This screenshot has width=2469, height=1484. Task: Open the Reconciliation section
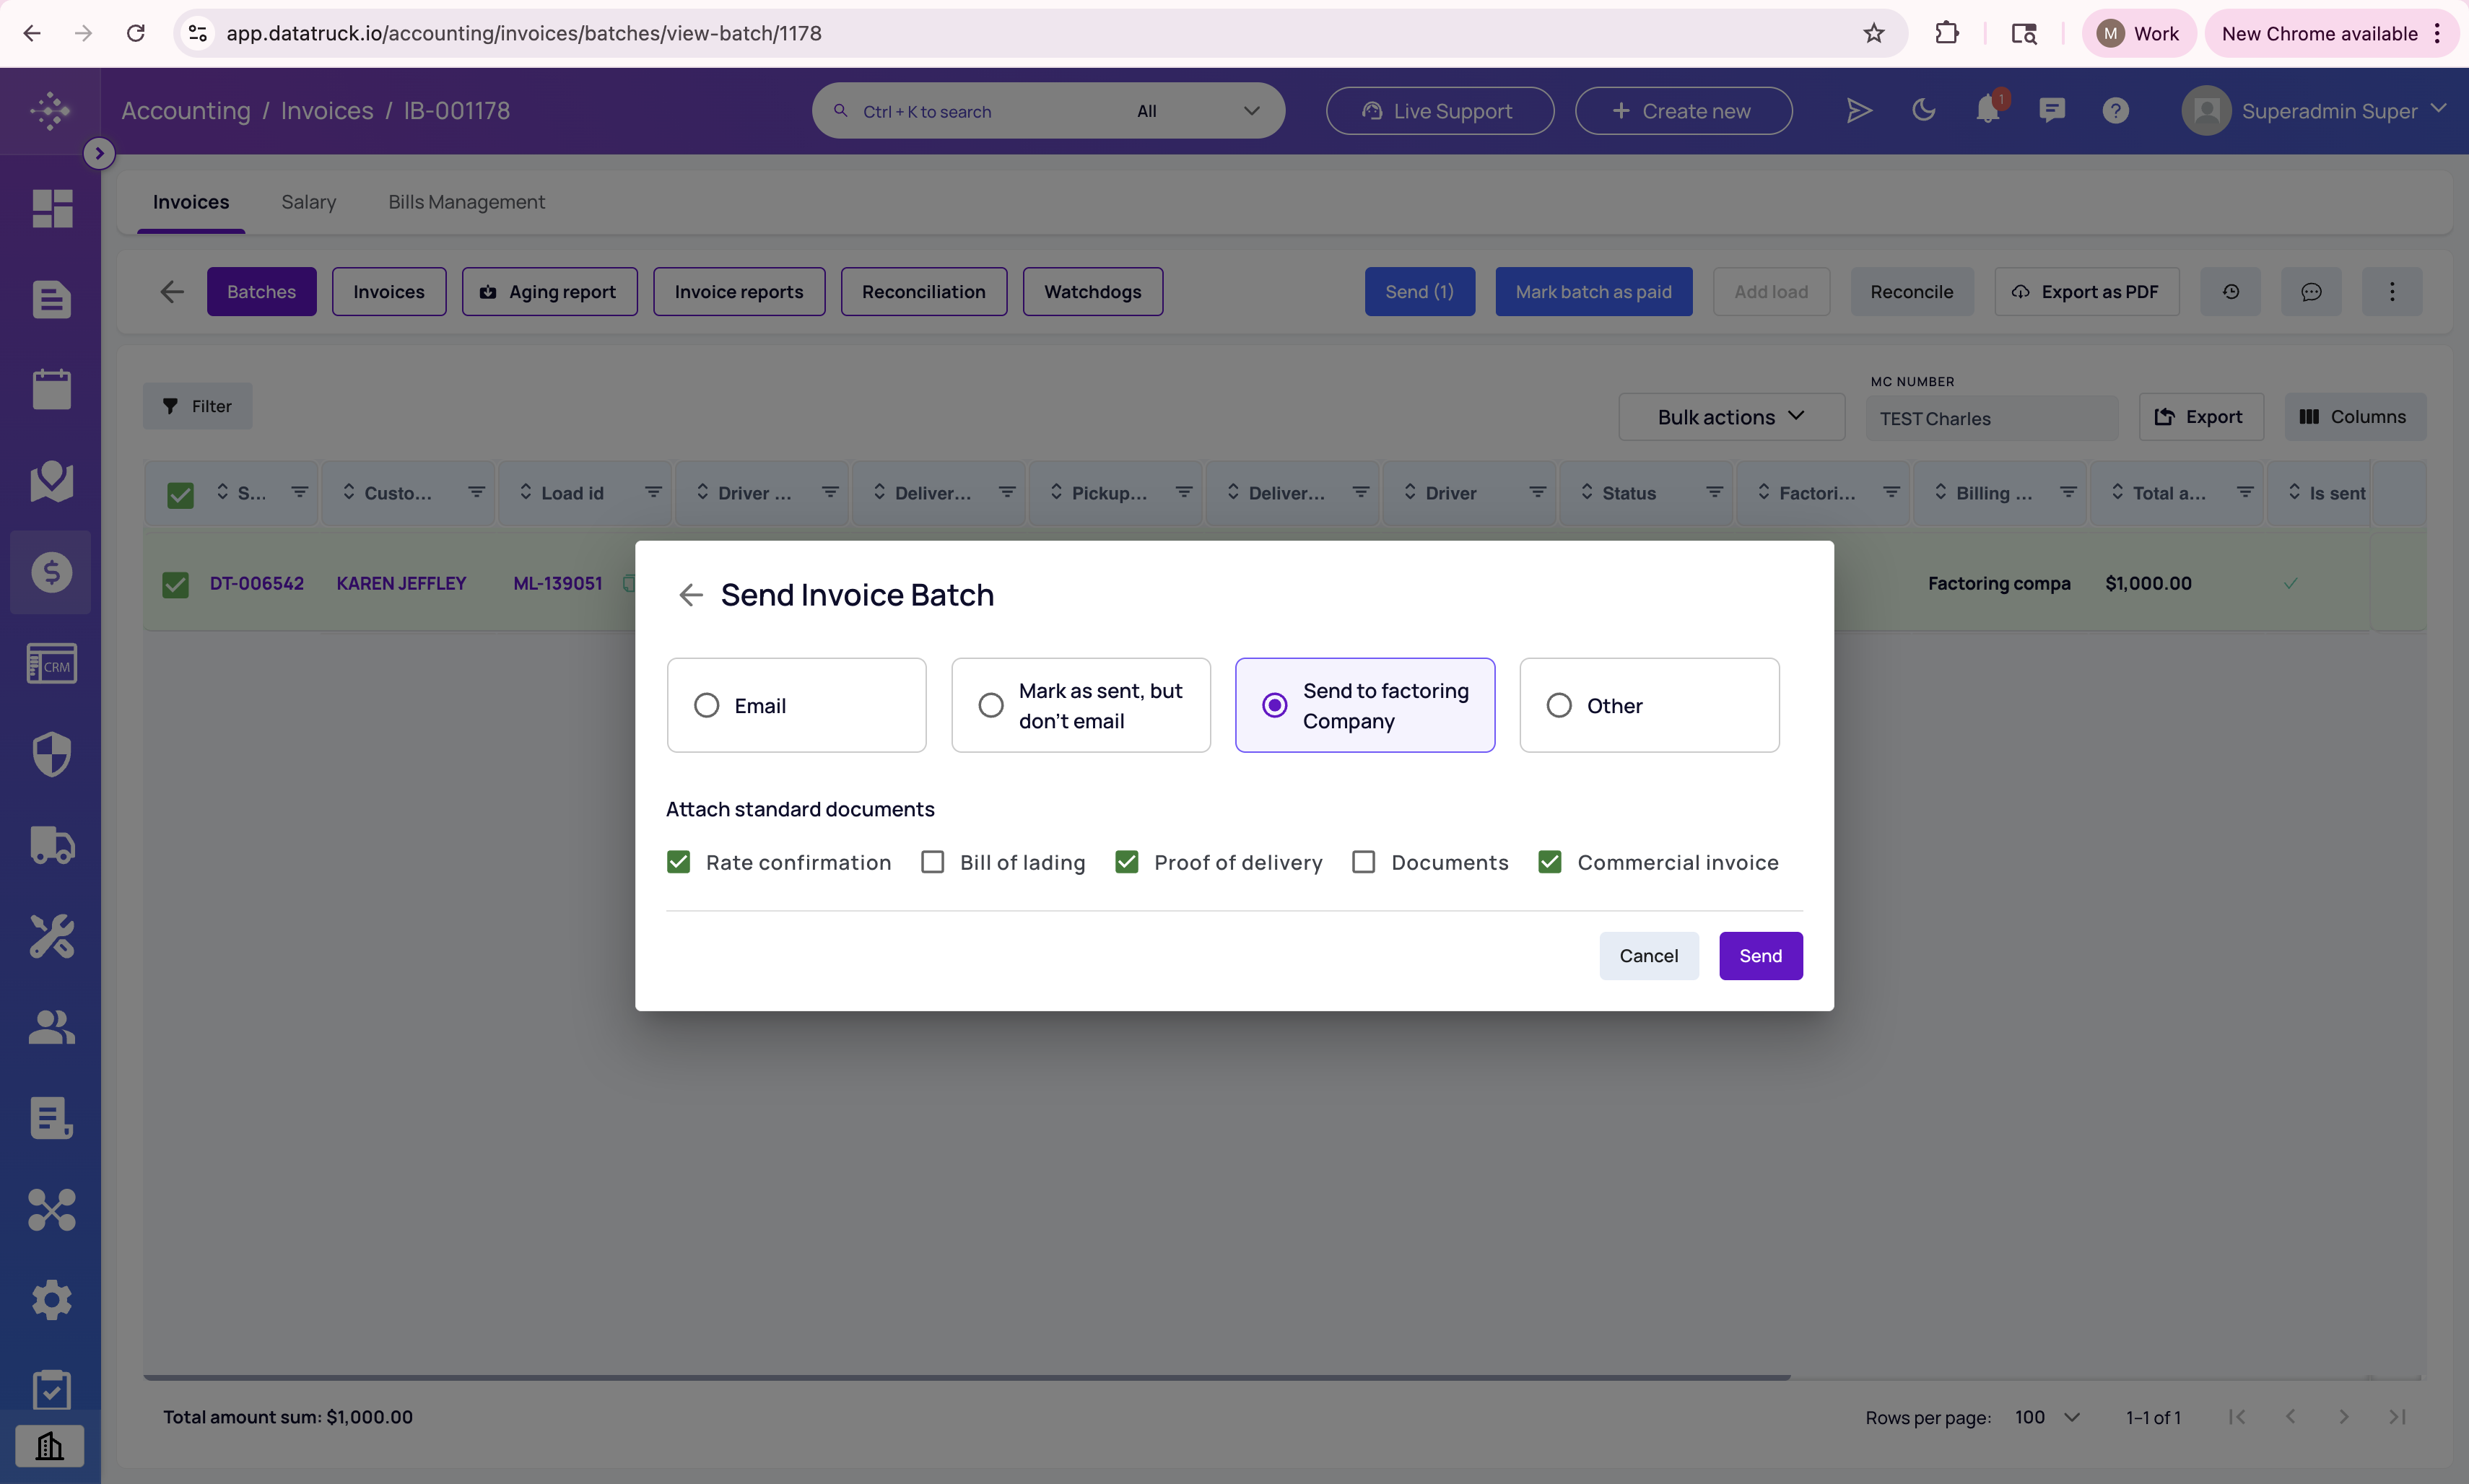(924, 291)
